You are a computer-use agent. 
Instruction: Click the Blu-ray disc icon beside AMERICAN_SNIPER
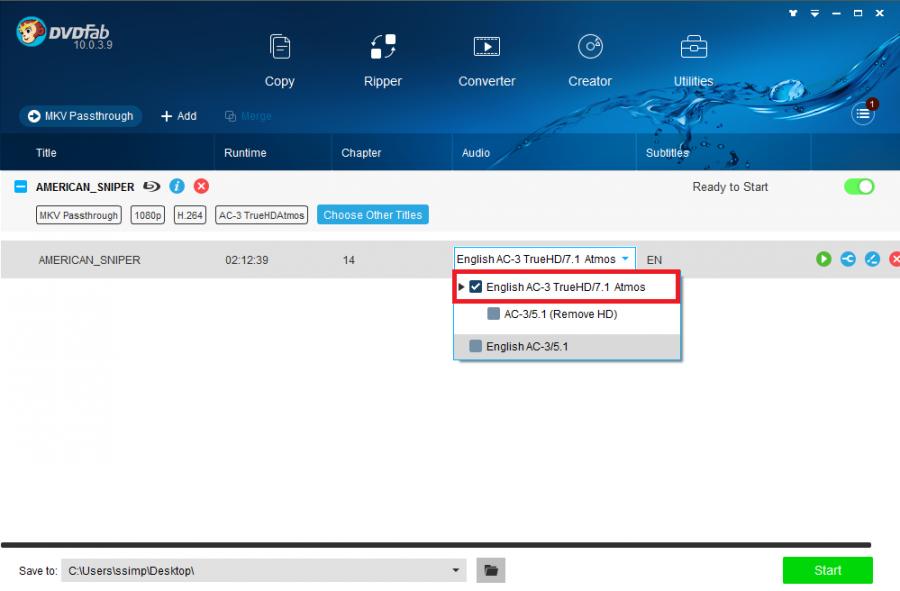[152, 186]
